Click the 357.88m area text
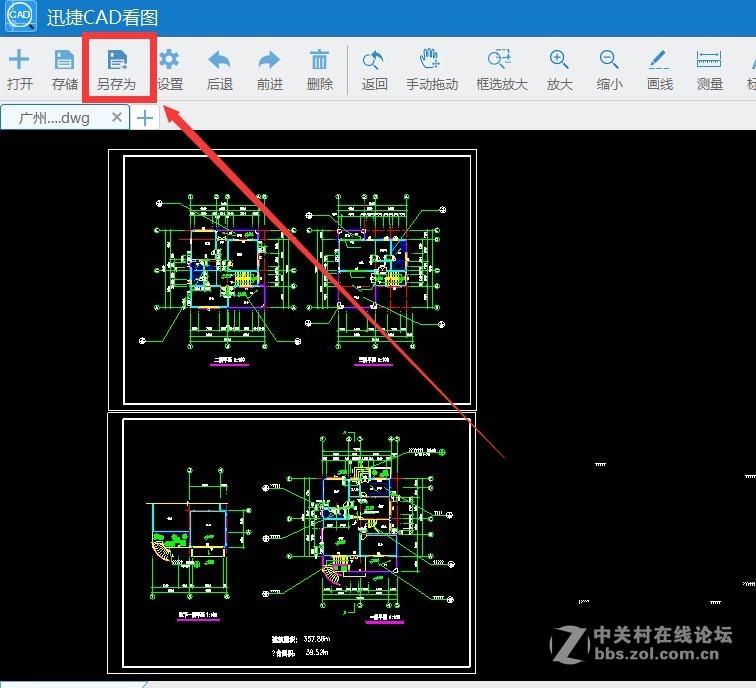Viewport: 756px width, 688px height. [x=317, y=639]
